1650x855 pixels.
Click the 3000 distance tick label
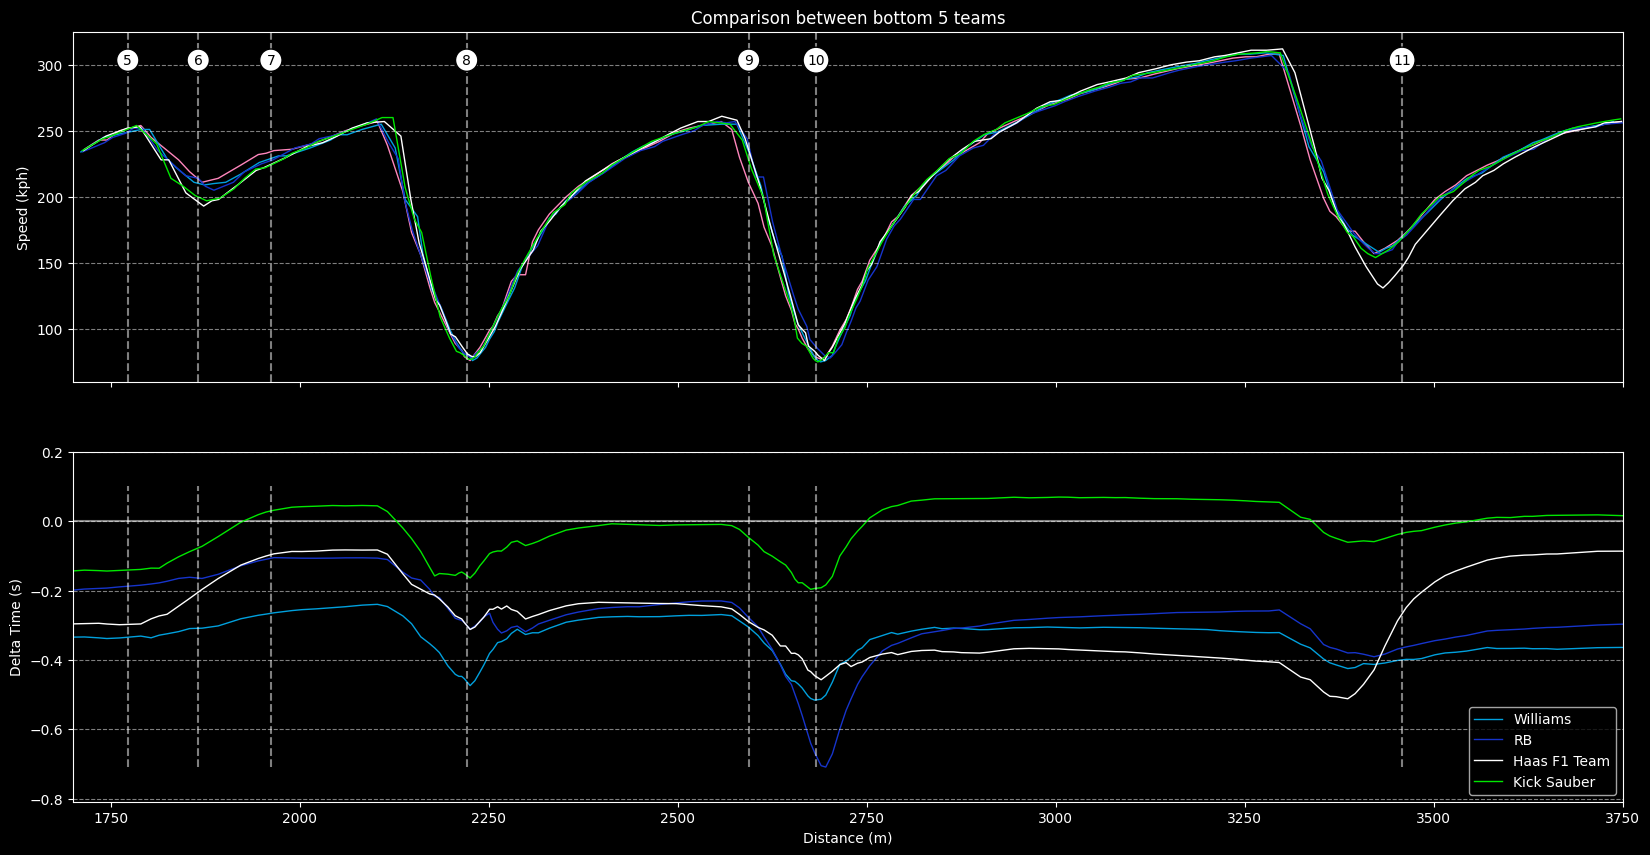[1056, 817]
